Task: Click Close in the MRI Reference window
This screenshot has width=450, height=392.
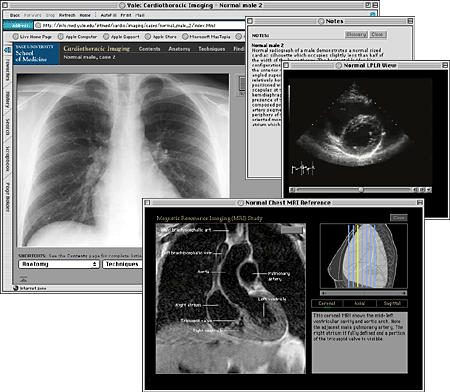Action: (x=399, y=218)
